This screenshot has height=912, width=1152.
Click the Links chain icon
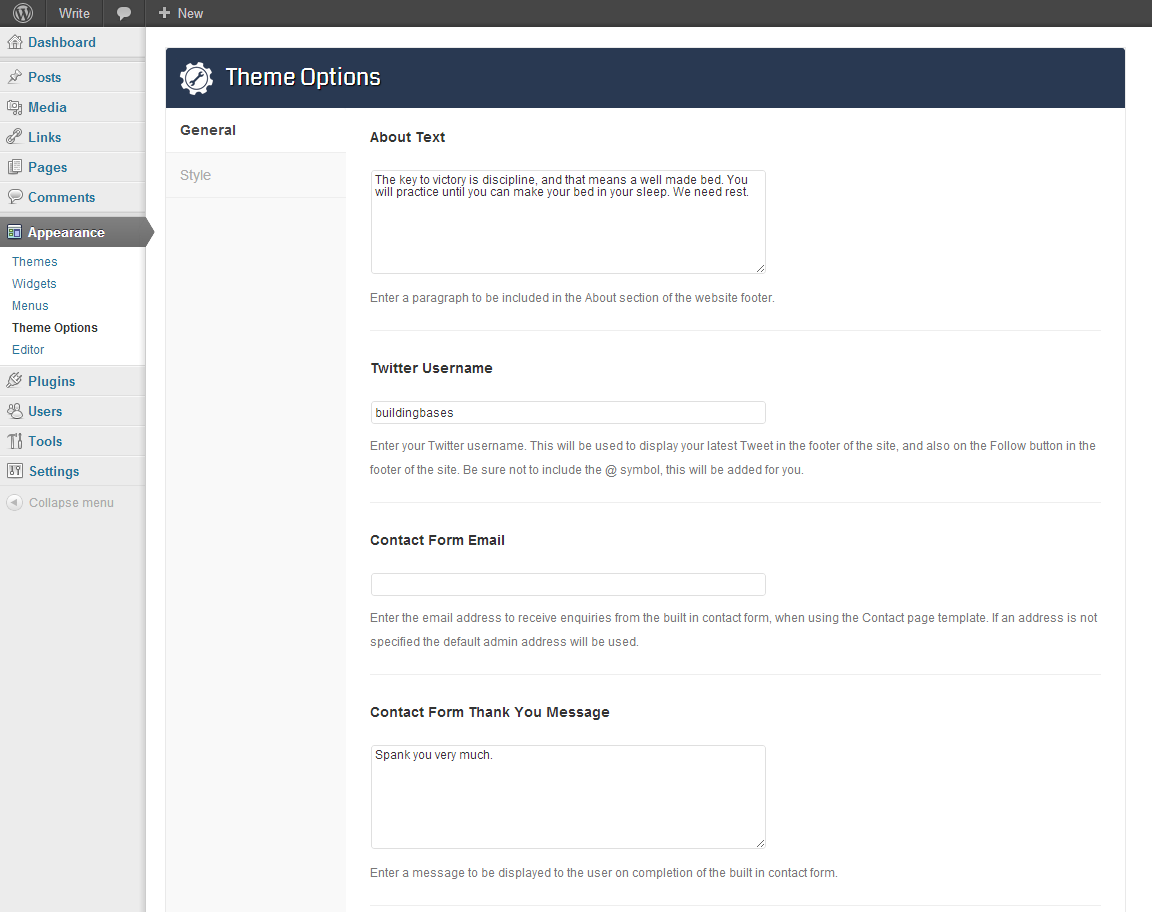pos(16,137)
